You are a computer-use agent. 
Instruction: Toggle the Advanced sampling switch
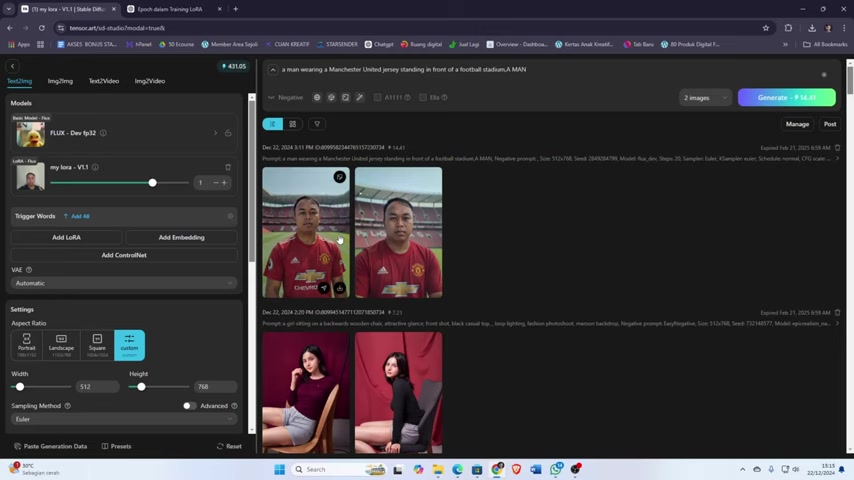(x=188, y=406)
